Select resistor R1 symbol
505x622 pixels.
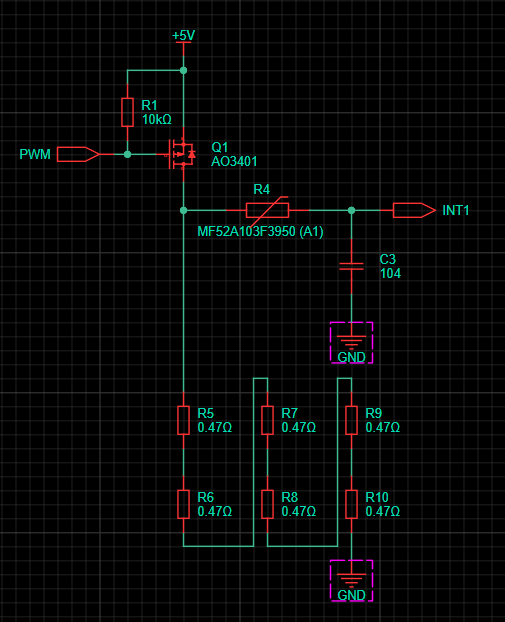tap(127, 112)
